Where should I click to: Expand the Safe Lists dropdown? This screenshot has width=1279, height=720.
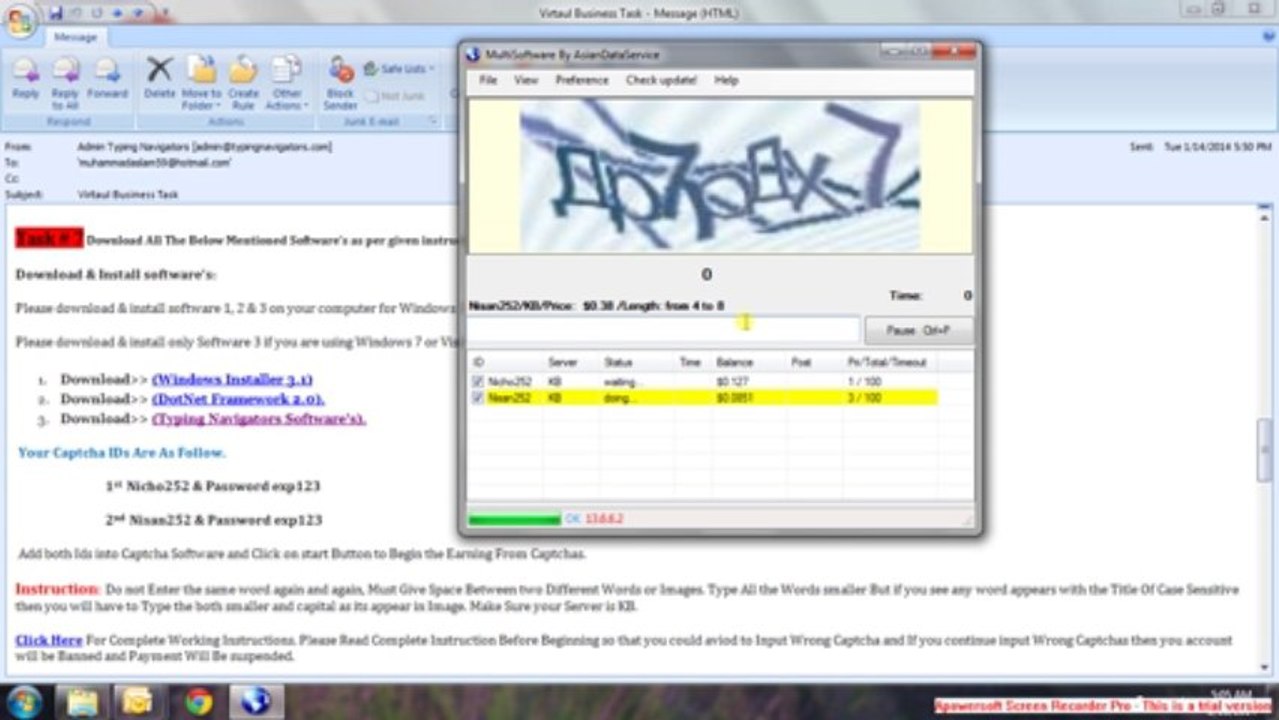tap(400, 69)
